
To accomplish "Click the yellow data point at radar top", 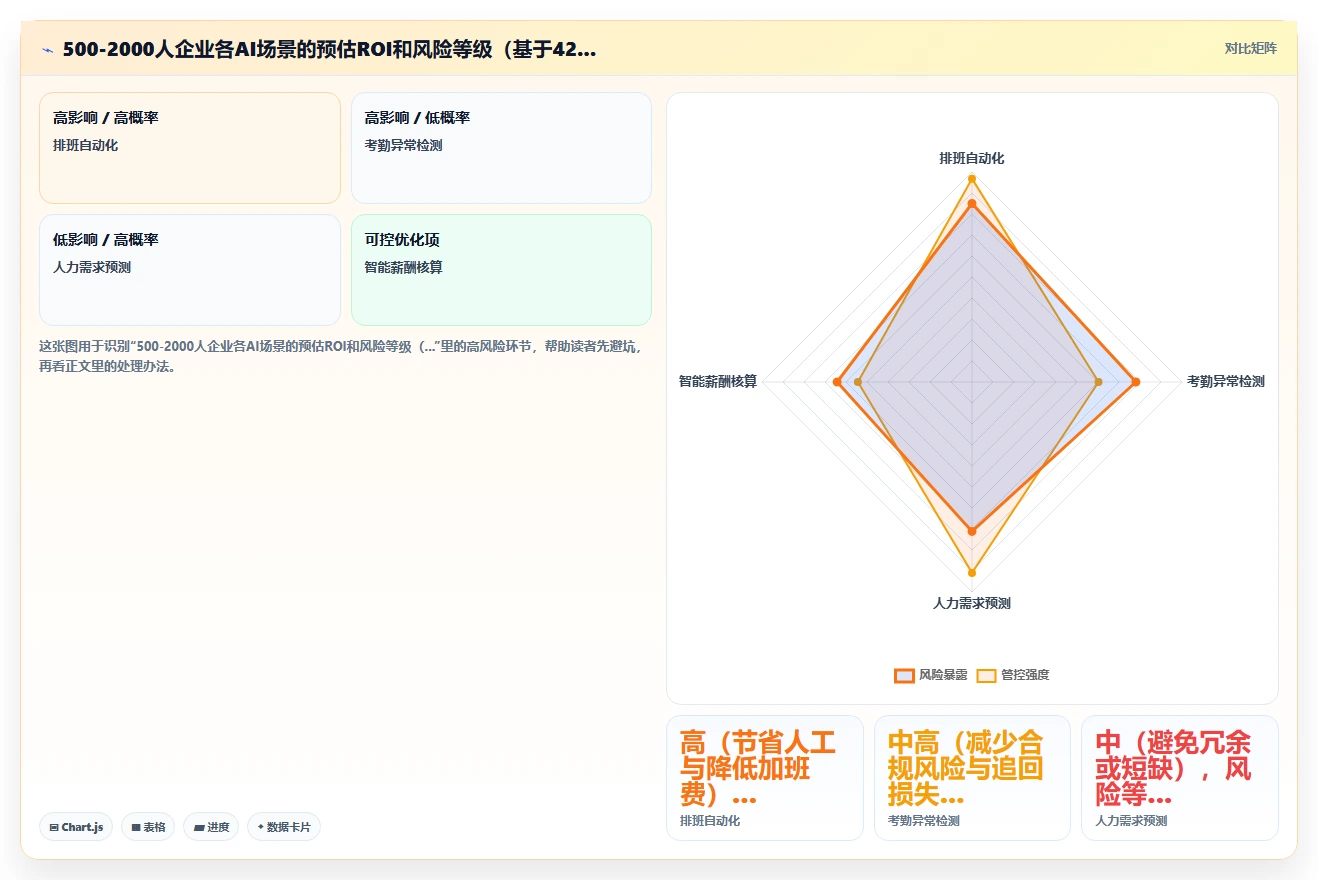I will pyautogui.click(x=971, y=178).
